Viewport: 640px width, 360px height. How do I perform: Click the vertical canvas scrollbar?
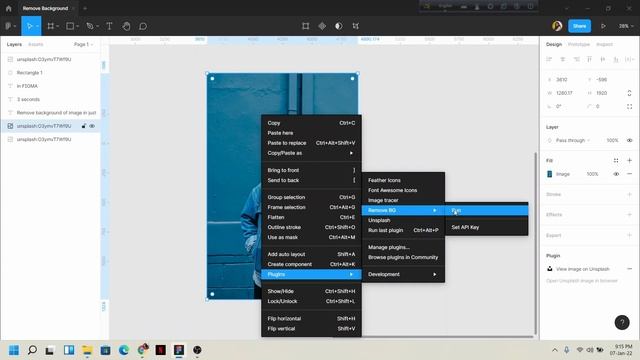click(536, 243)
